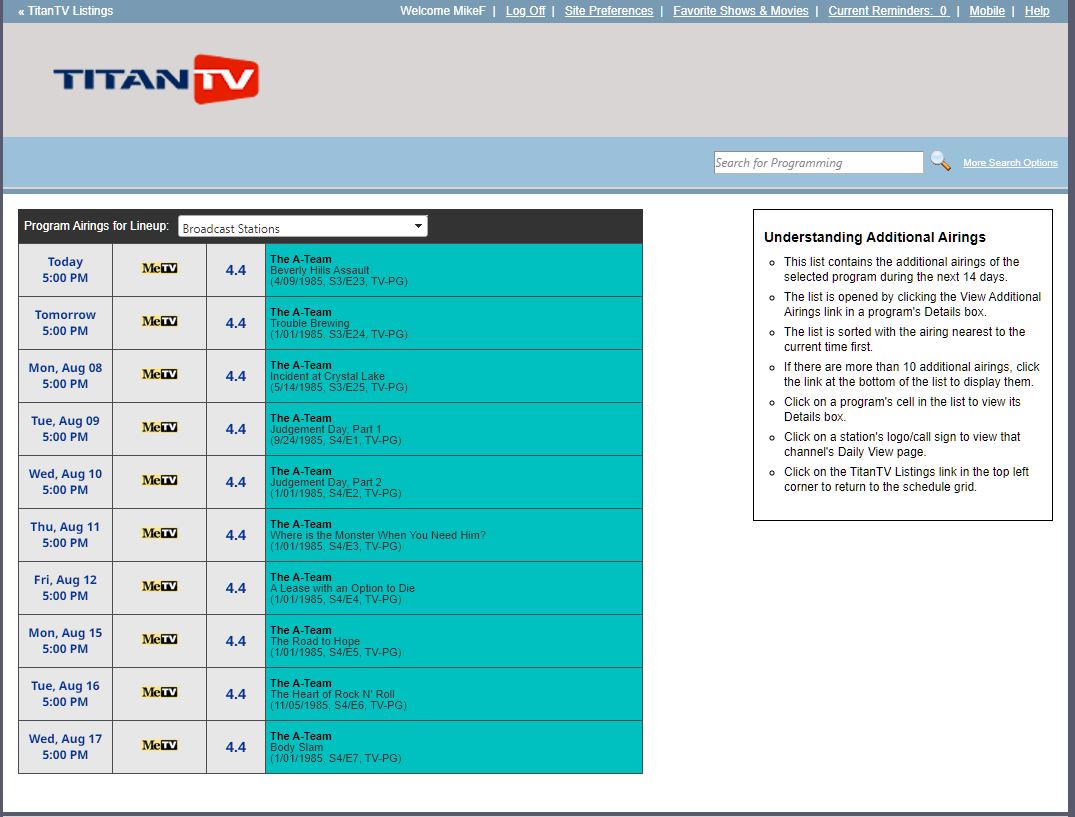View Current Reminders: 0
The width and height of the screenshot is (1075, 817).
pos(889,11)
